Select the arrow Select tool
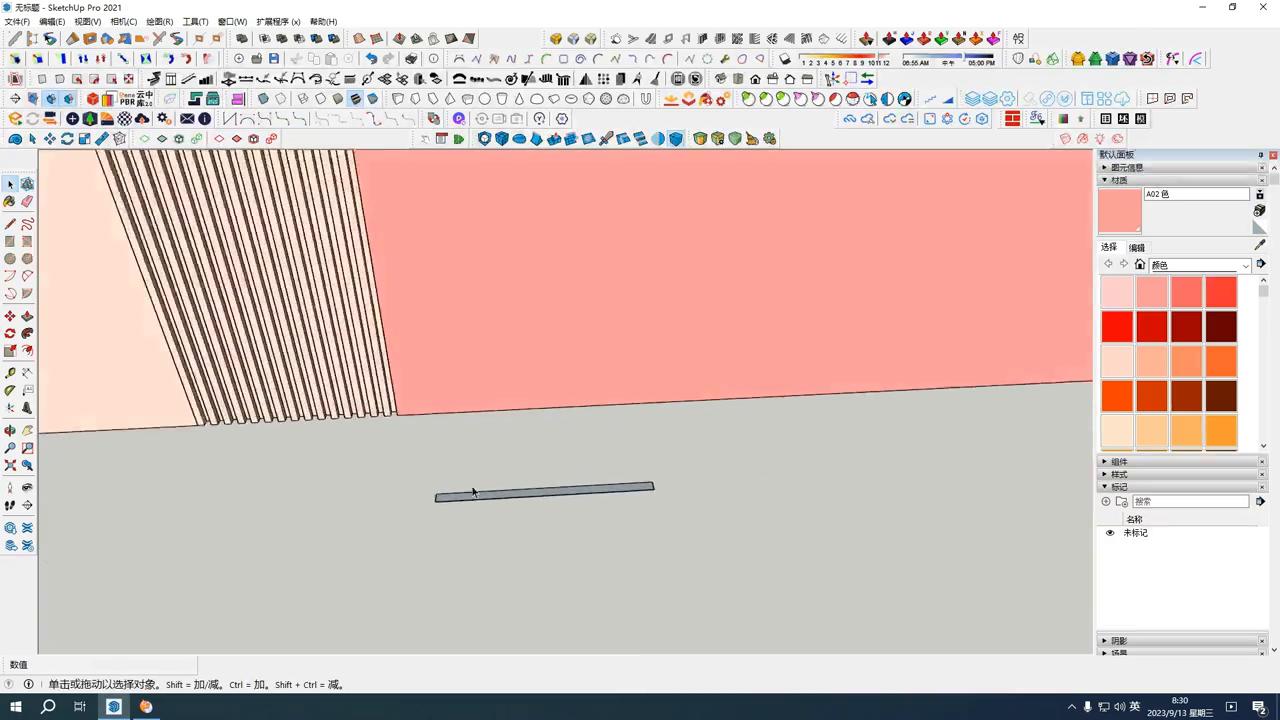Screen dimensions: 1280x720 tap(10, 183)
